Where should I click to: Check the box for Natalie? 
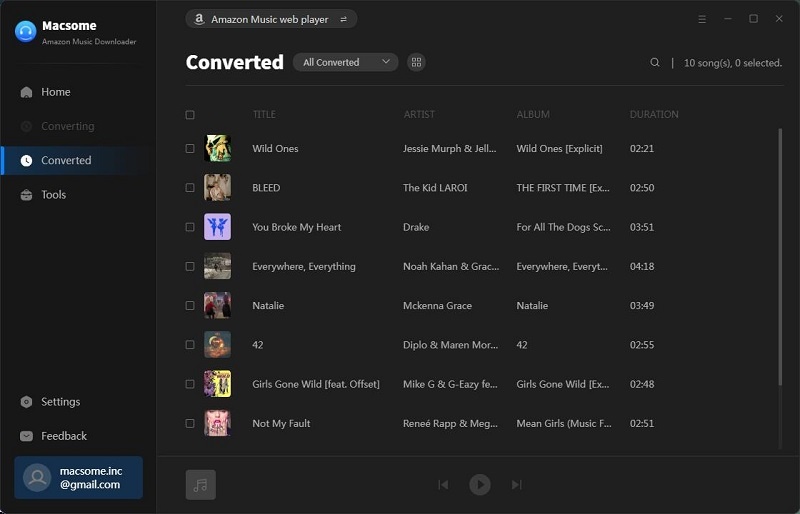click(190, 306)
